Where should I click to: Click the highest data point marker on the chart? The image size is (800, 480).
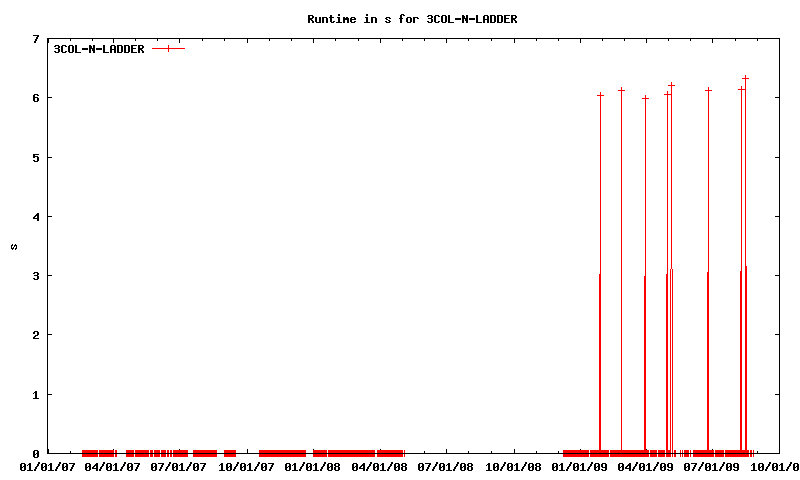click(x=745, y=78)
